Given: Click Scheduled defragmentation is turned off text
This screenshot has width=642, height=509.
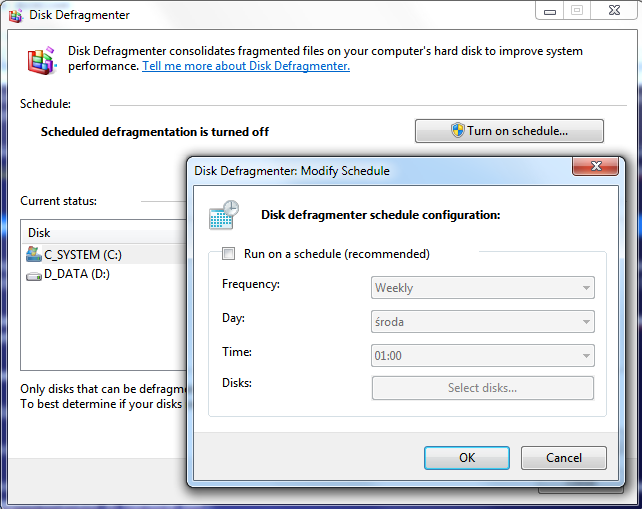Looking at the screenshot, I should pos(154,132).
